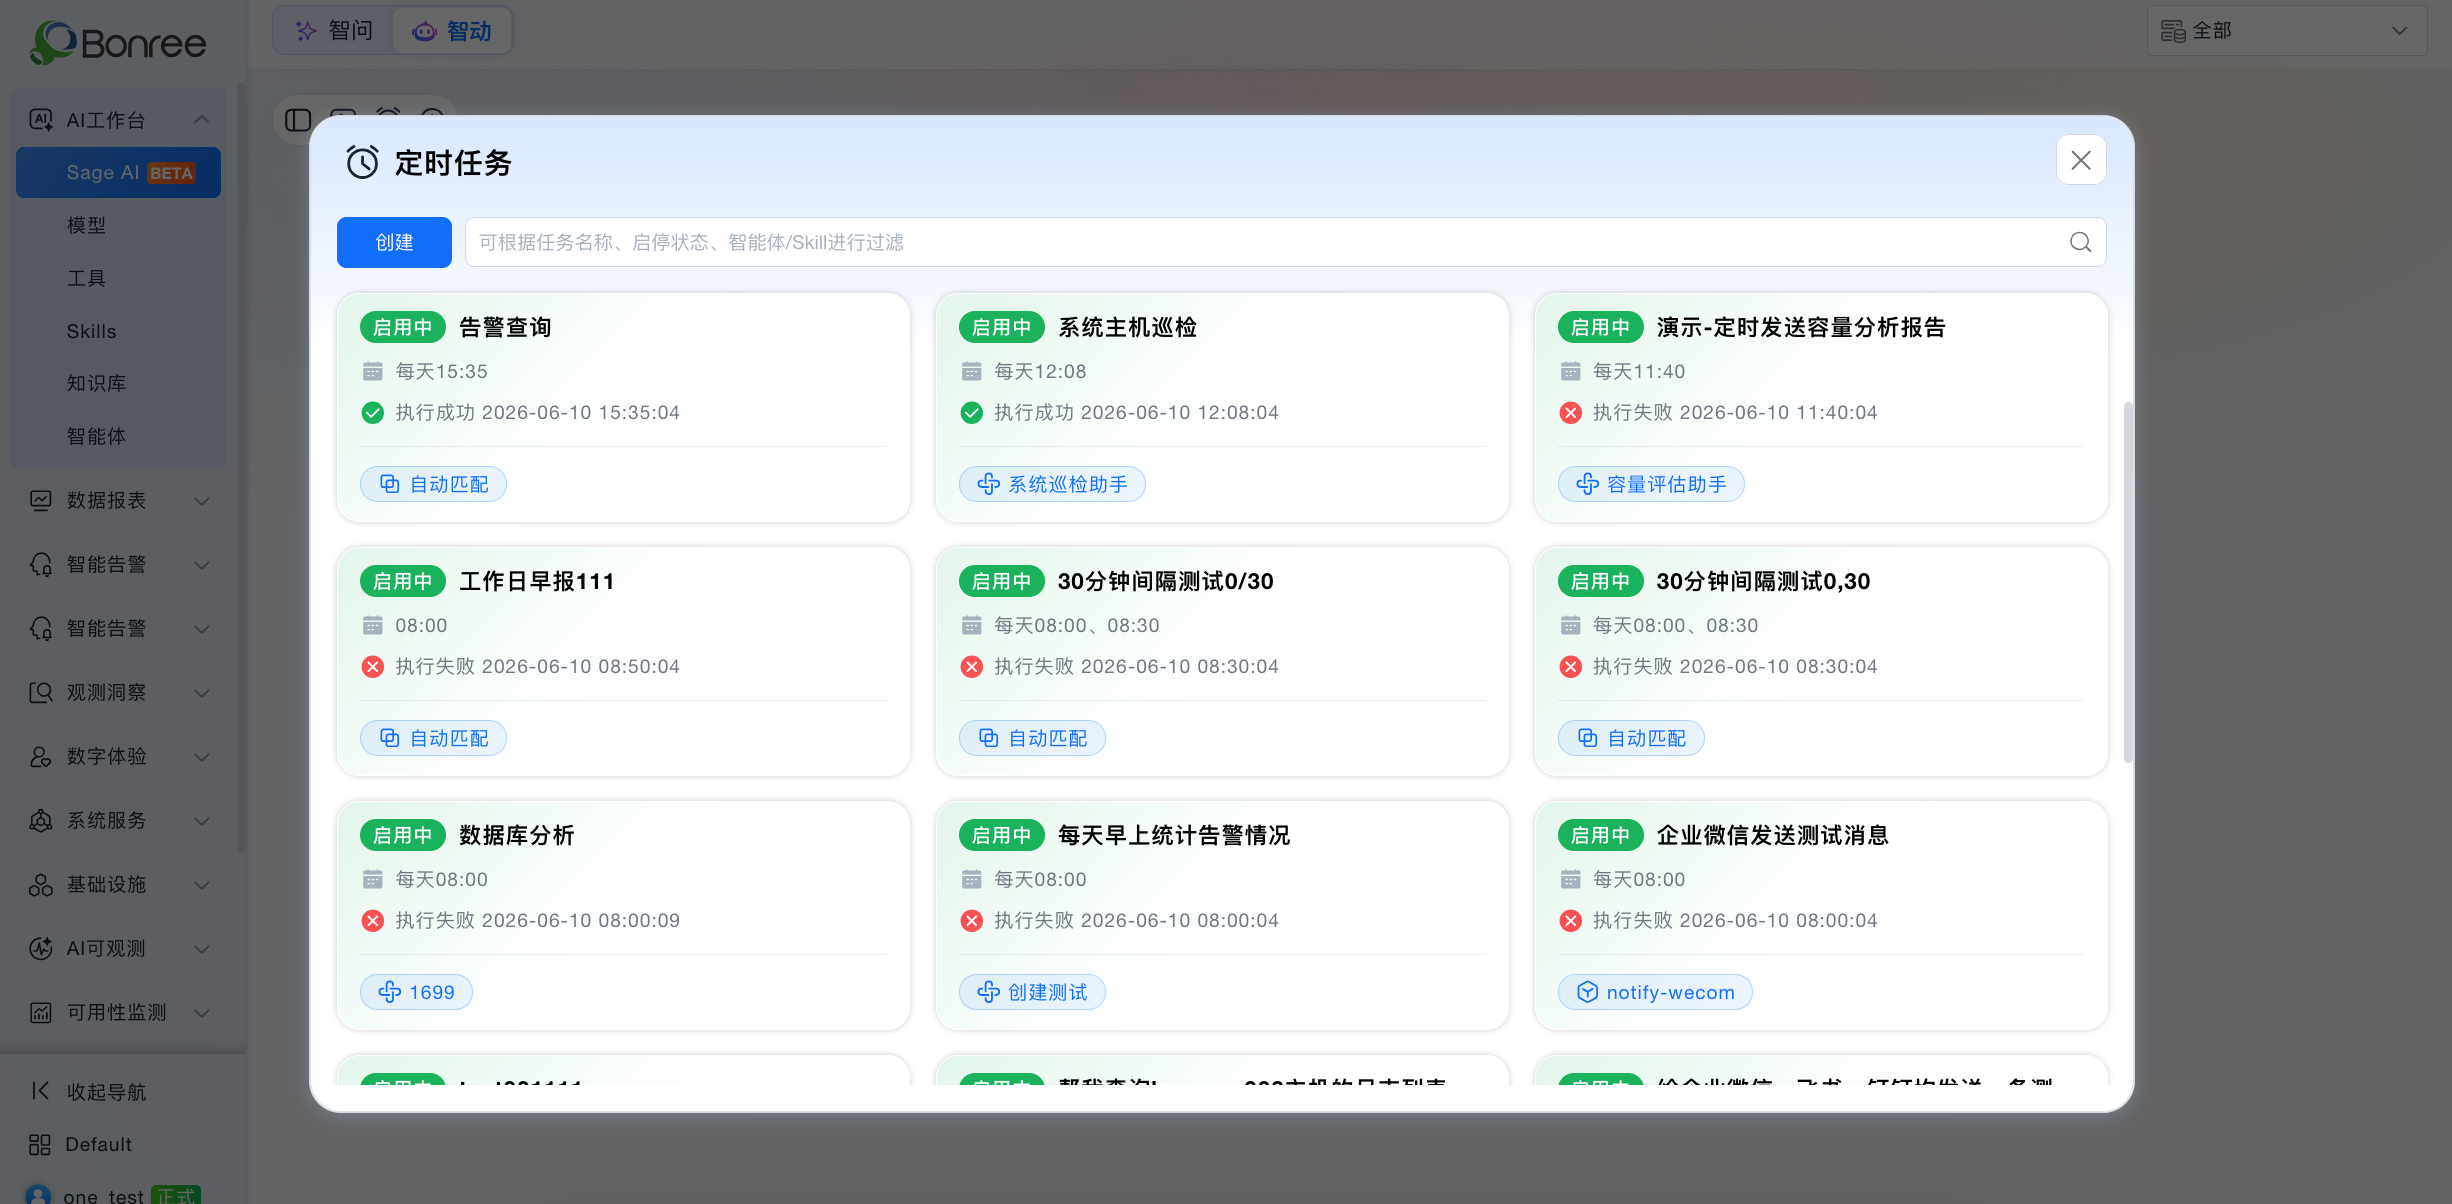Open the 告警查询 task's 自动匹配 tag
The height and width of the screenshot is (1204, 2452).
coord(434,484)
